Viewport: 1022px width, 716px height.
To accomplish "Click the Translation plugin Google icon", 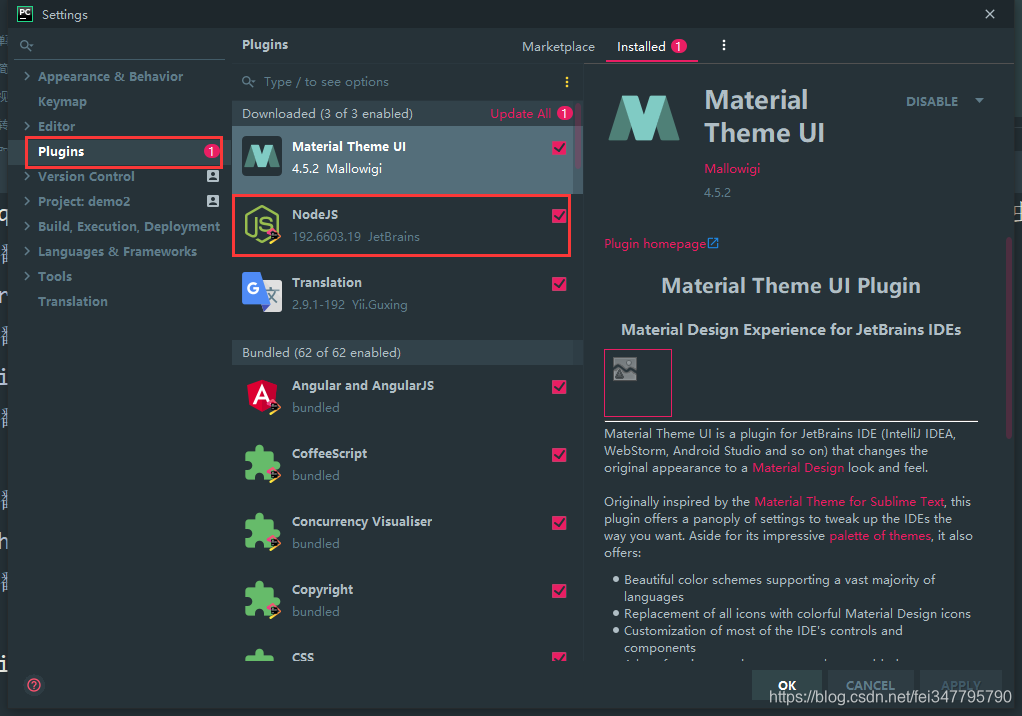I will point(262,292).
